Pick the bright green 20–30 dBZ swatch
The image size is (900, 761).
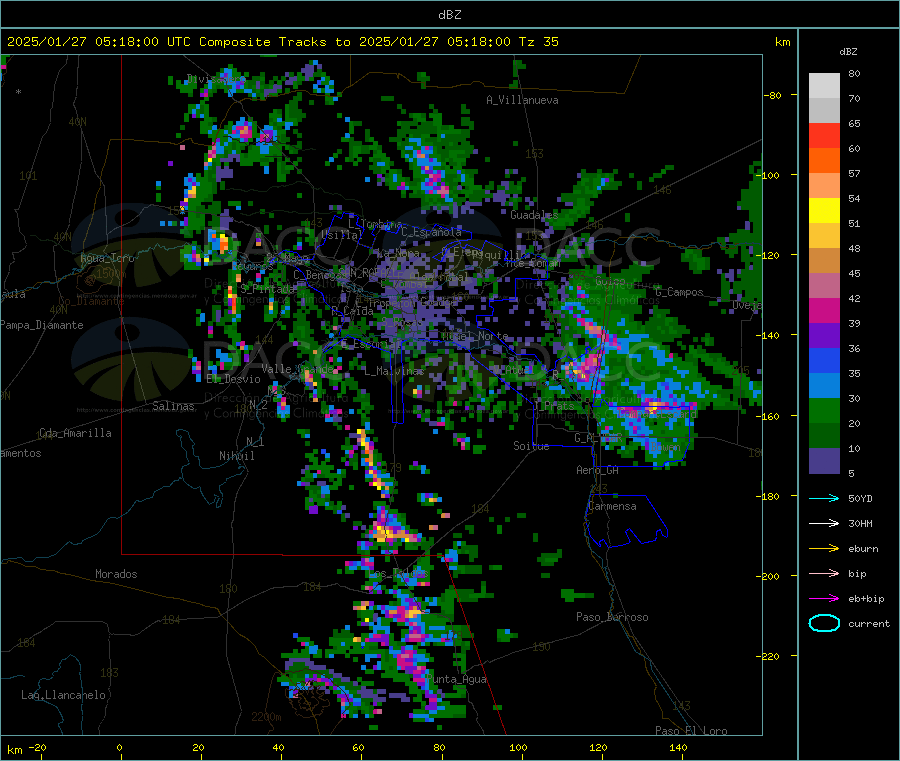coord(824,410)
